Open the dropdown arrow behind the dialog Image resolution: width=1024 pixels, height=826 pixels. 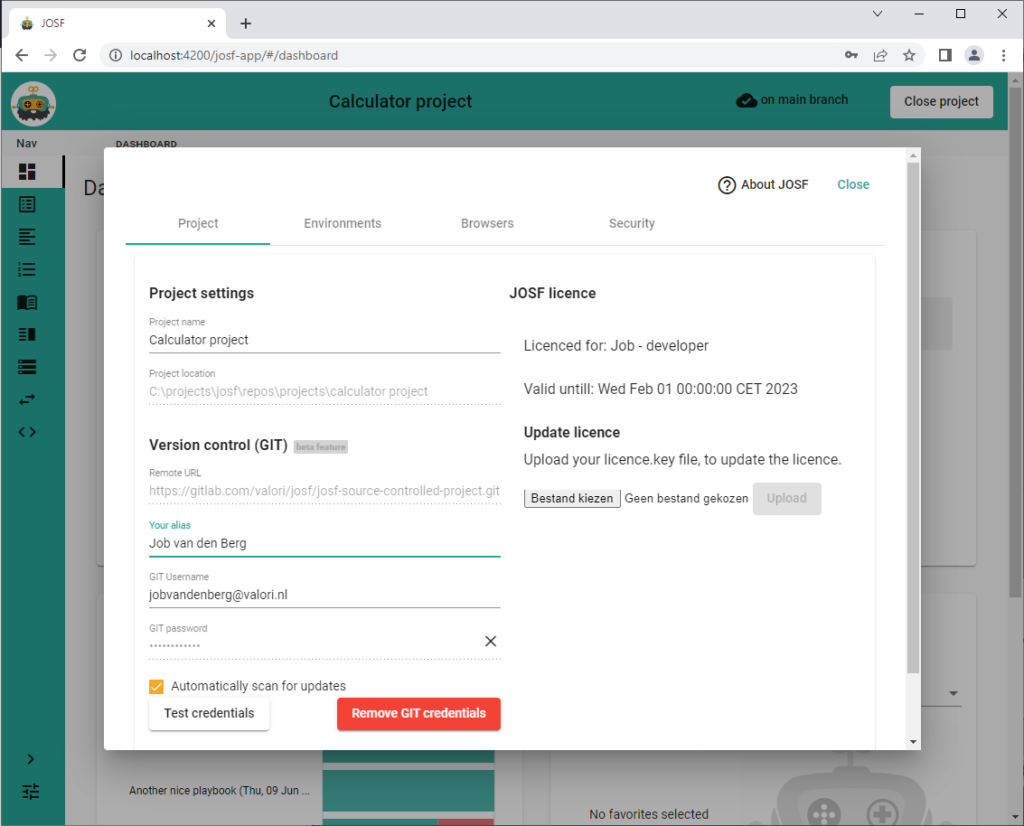952,694
